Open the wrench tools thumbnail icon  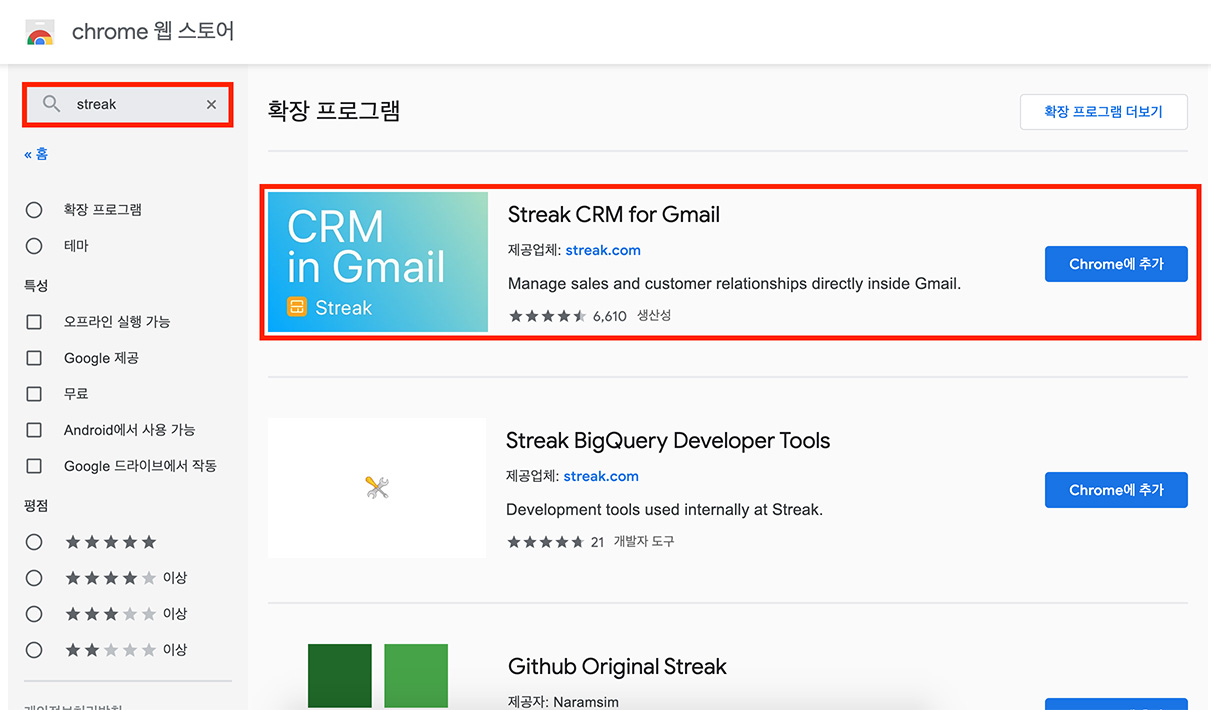(x=377, y=488)
